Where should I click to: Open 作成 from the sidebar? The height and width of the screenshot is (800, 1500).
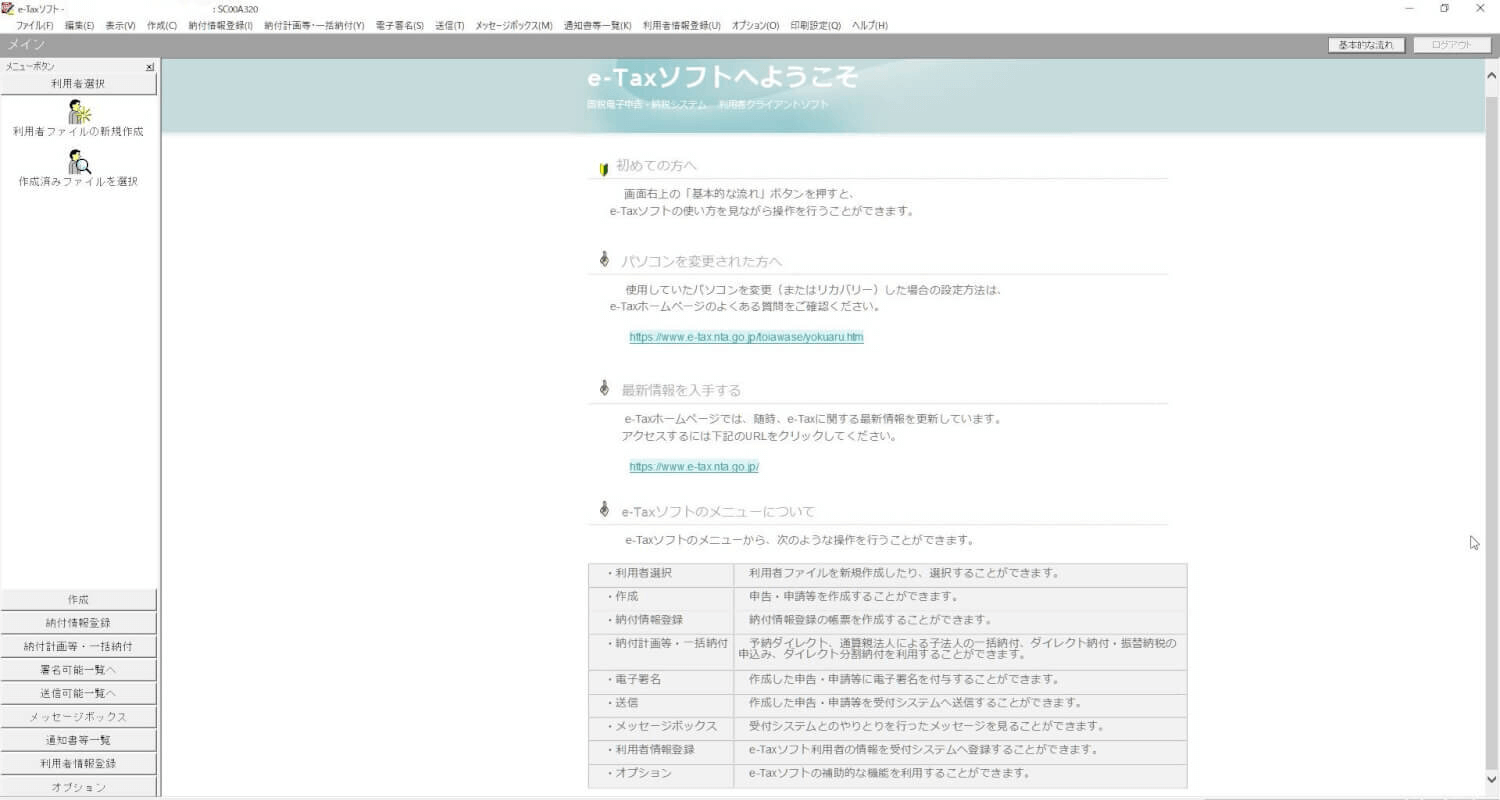(x=79, y=599)
